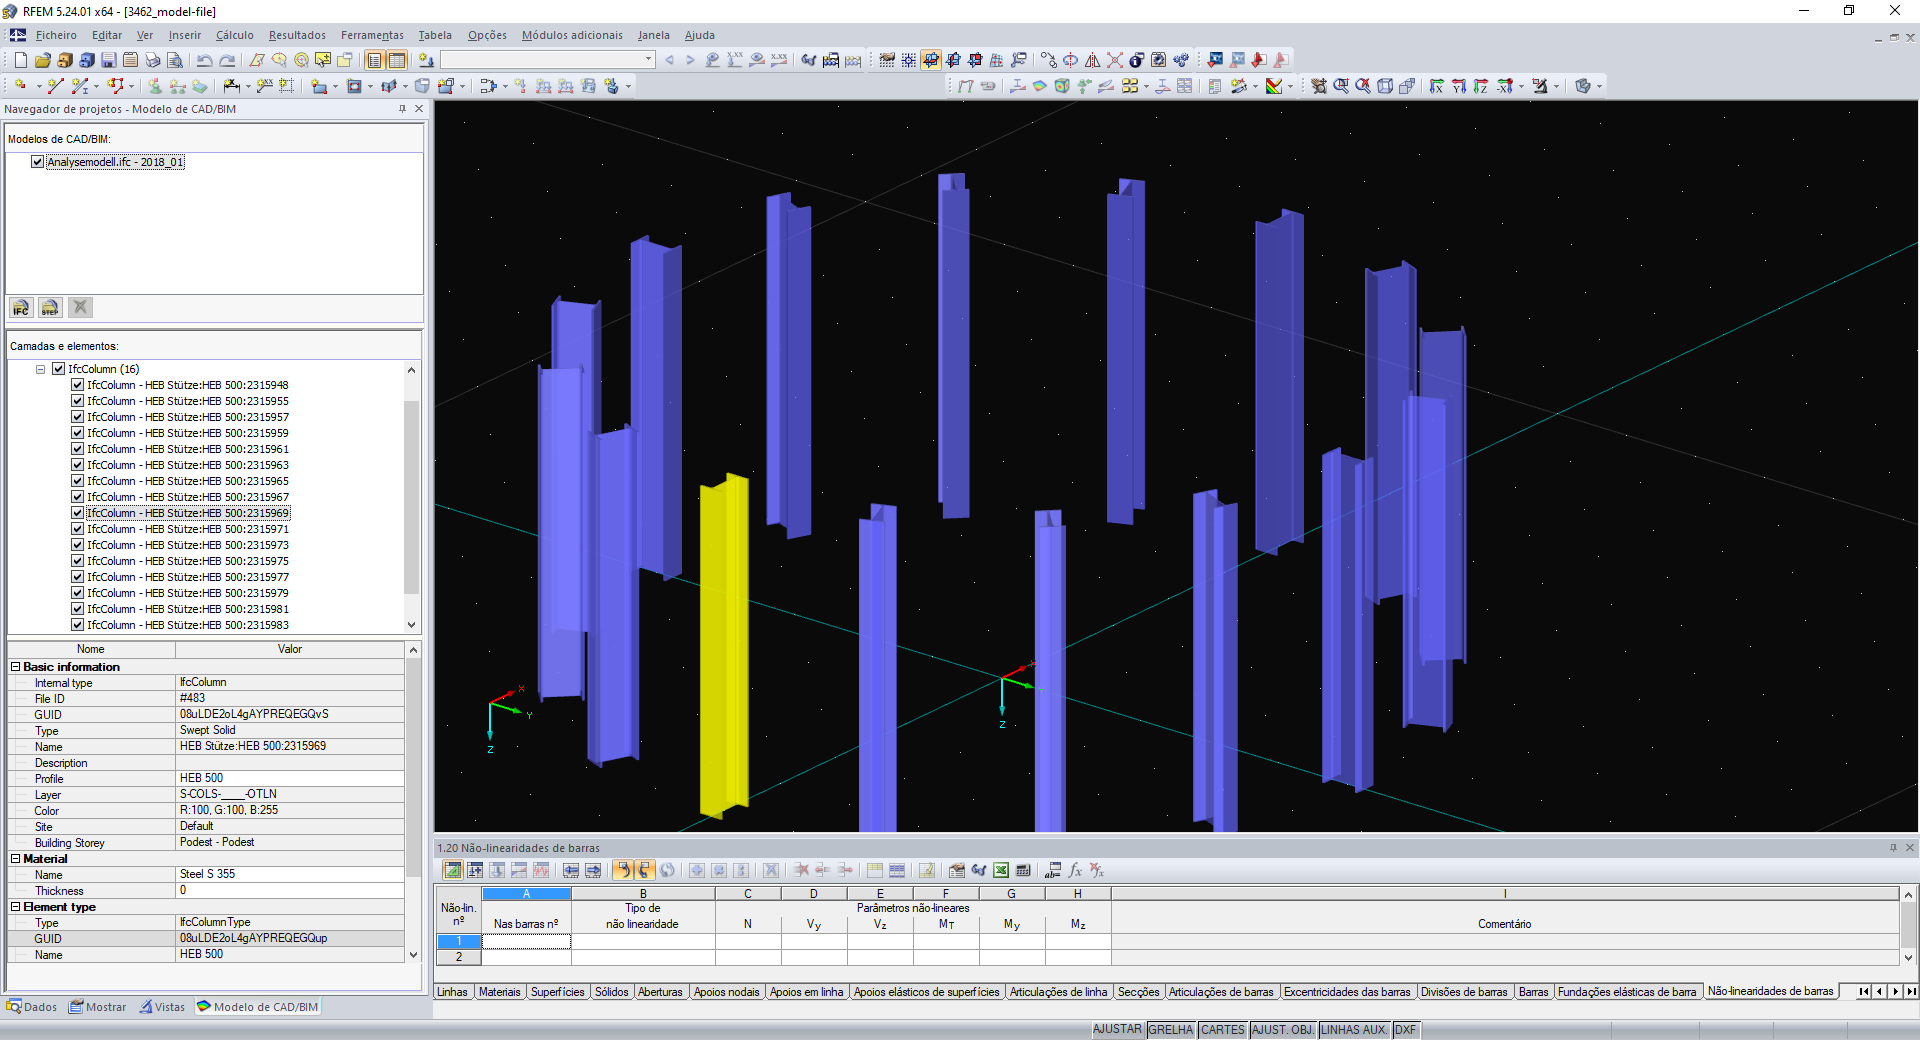Click the New model icon in toolbar
Image resolution: width=1920 pixels, height=1040 pixels.
(20, 60)
